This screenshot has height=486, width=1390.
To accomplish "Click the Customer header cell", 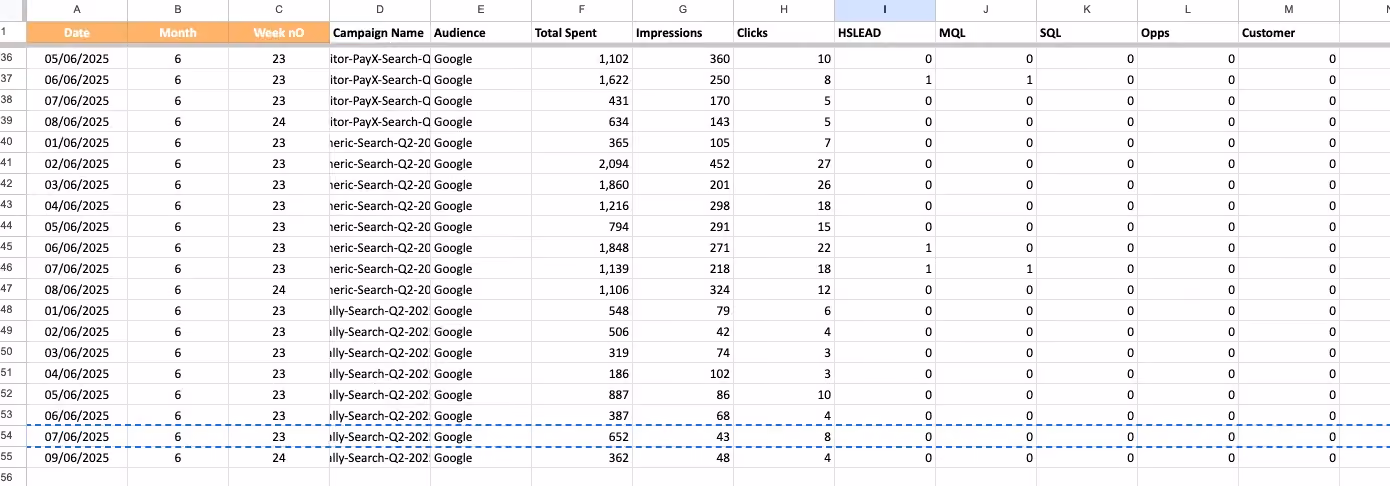I will click(1288, 33).
